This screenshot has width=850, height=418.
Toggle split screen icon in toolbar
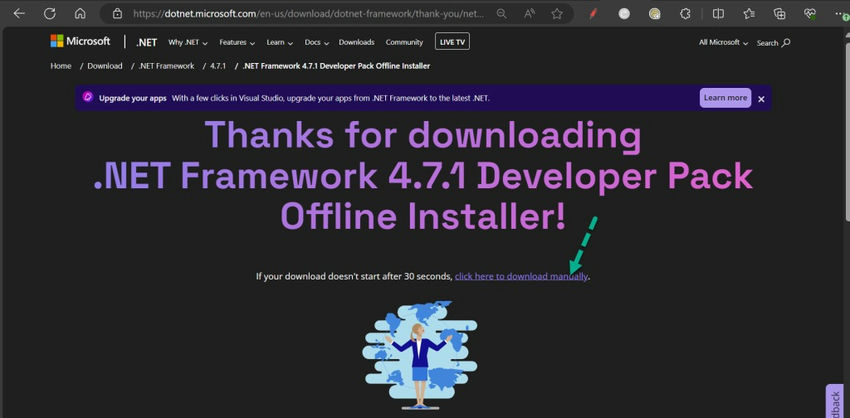coord(718,14)
